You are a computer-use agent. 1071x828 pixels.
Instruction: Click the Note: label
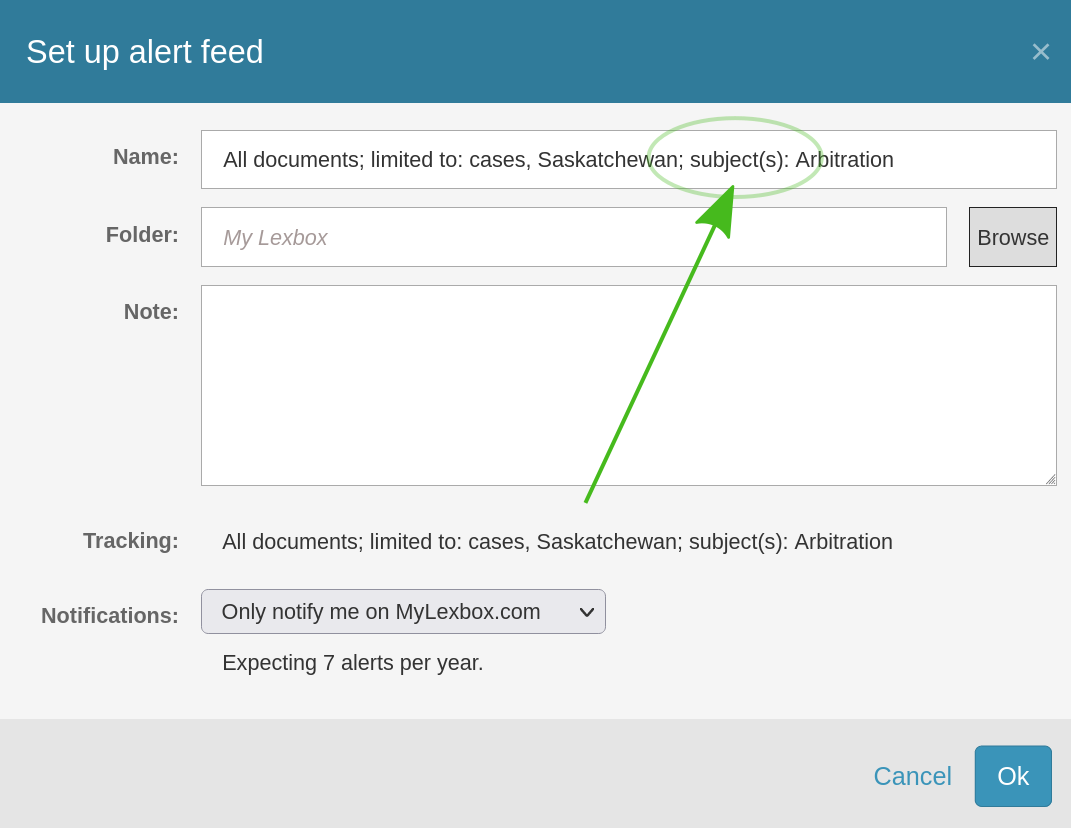coord(151,312)
